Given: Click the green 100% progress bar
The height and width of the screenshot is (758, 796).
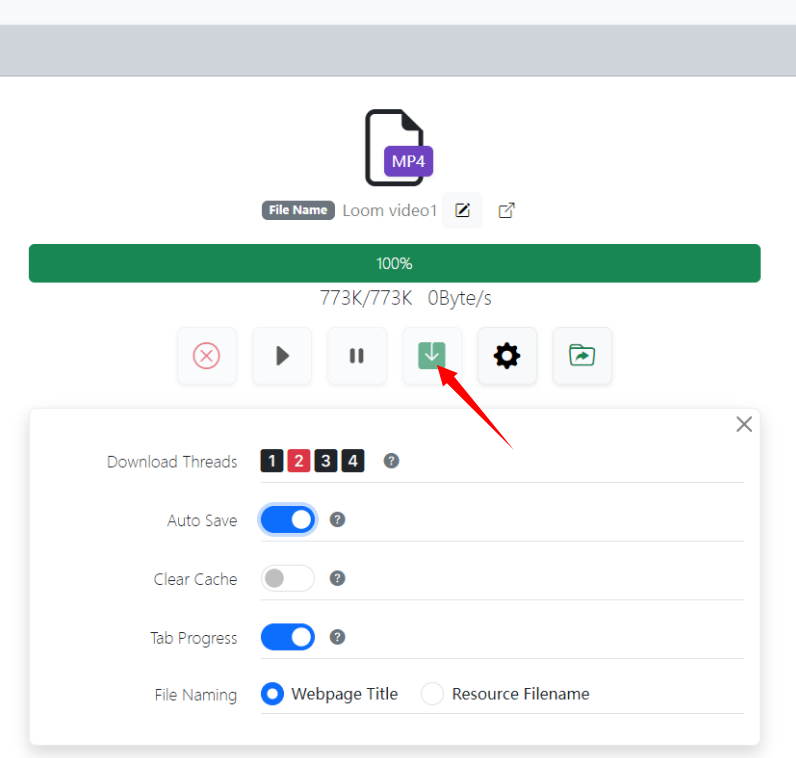Looking at the screenshot, I should pyautogui.click(x=394, y=264).
